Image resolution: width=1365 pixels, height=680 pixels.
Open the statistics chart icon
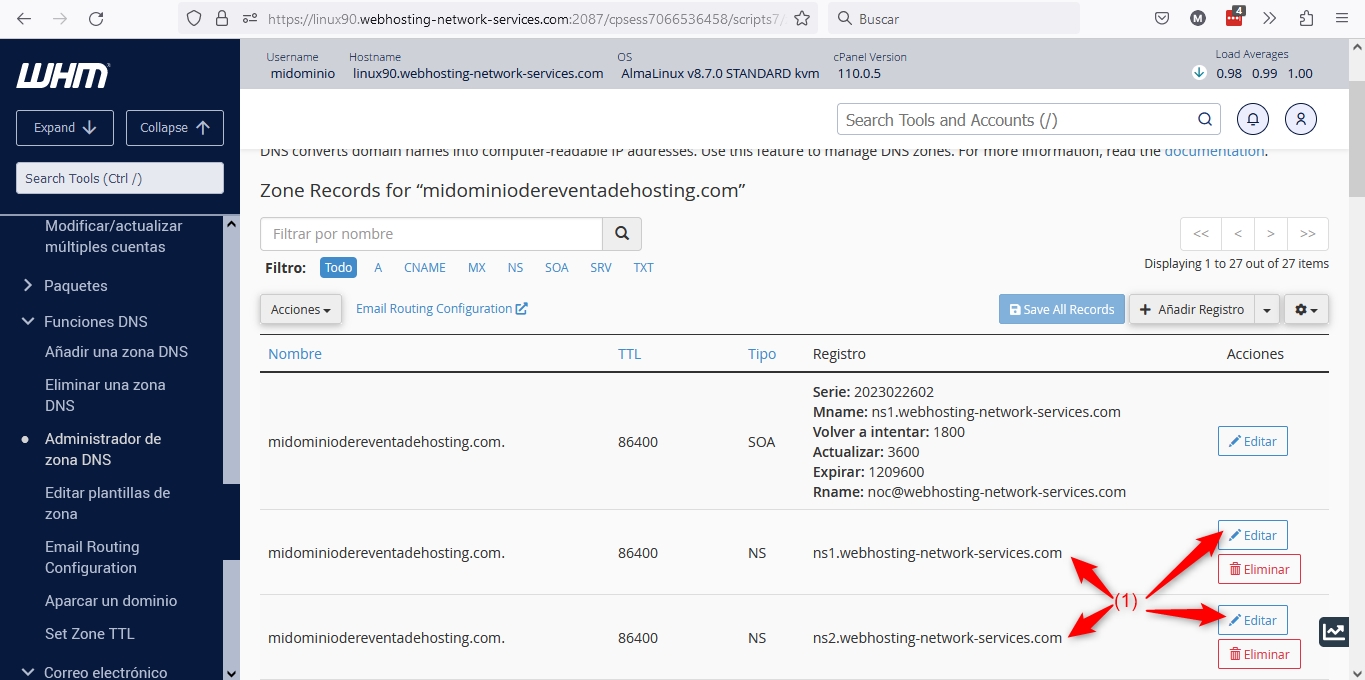point(1334,631)
